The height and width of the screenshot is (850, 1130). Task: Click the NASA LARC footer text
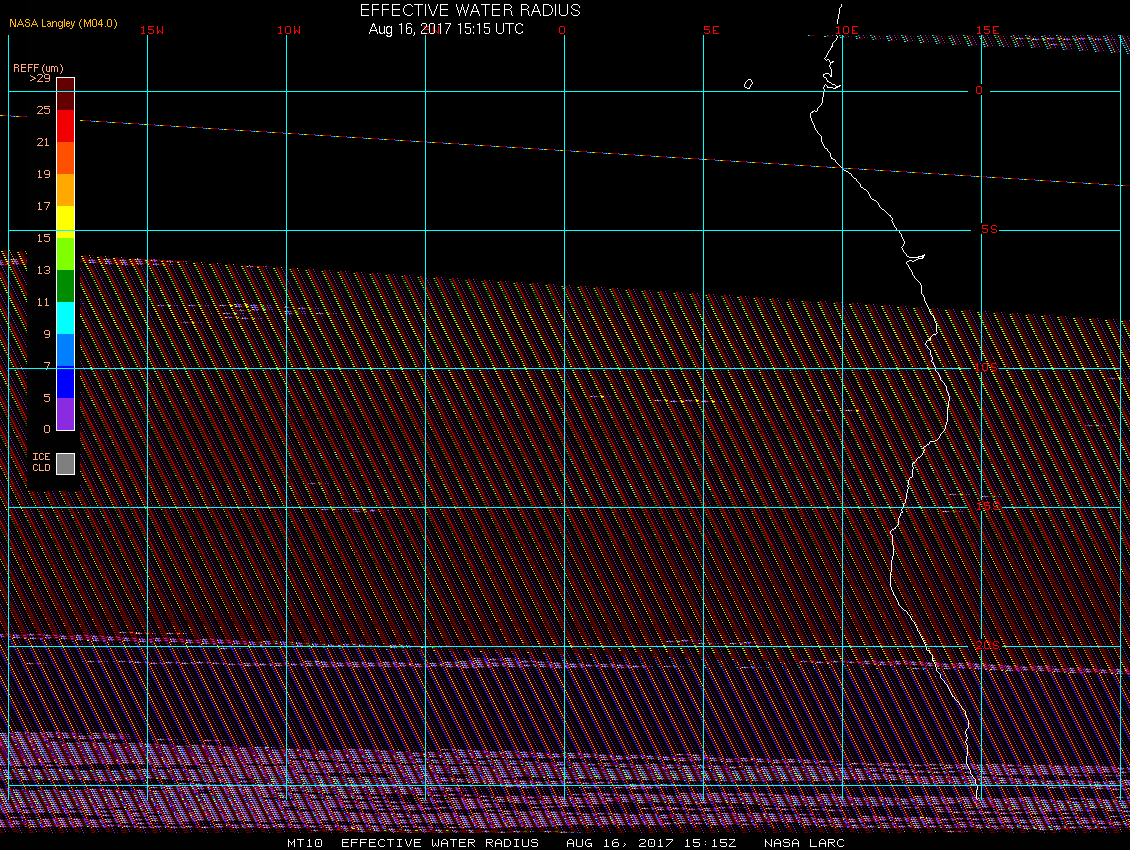pos(804,843)
